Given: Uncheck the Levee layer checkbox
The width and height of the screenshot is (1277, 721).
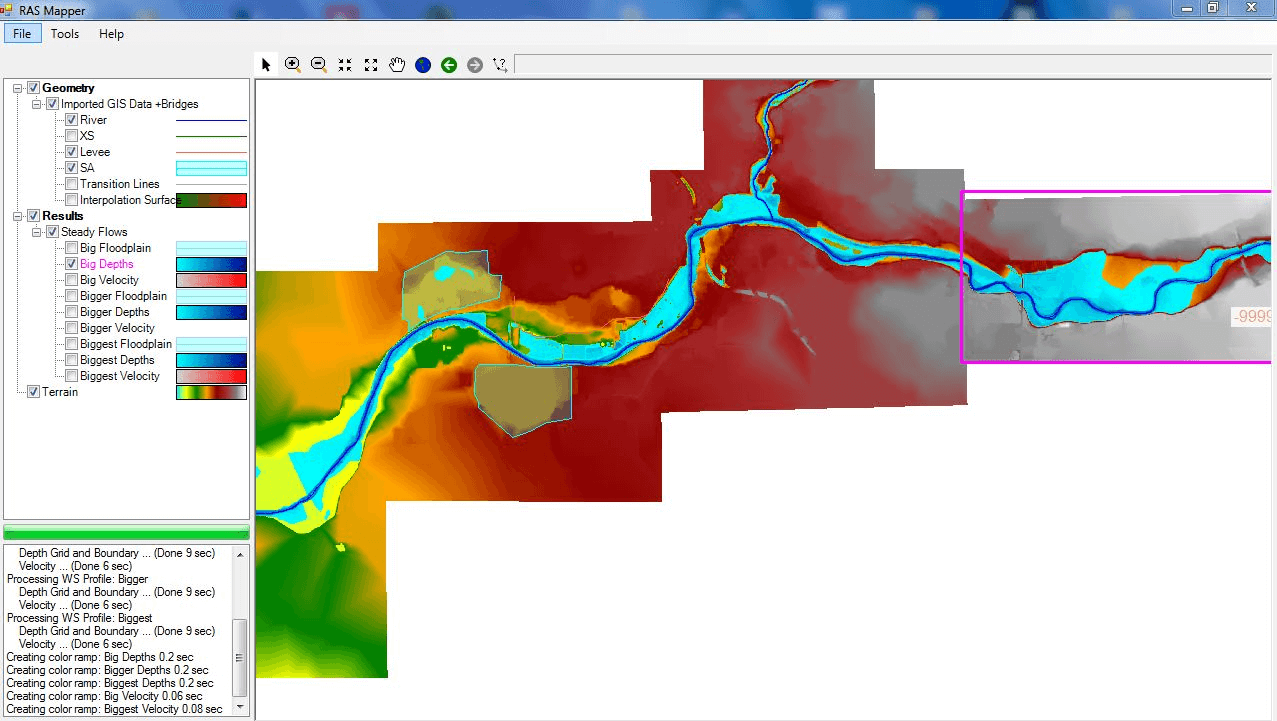Looking at the screenshot, I should [x=72, y=152].
